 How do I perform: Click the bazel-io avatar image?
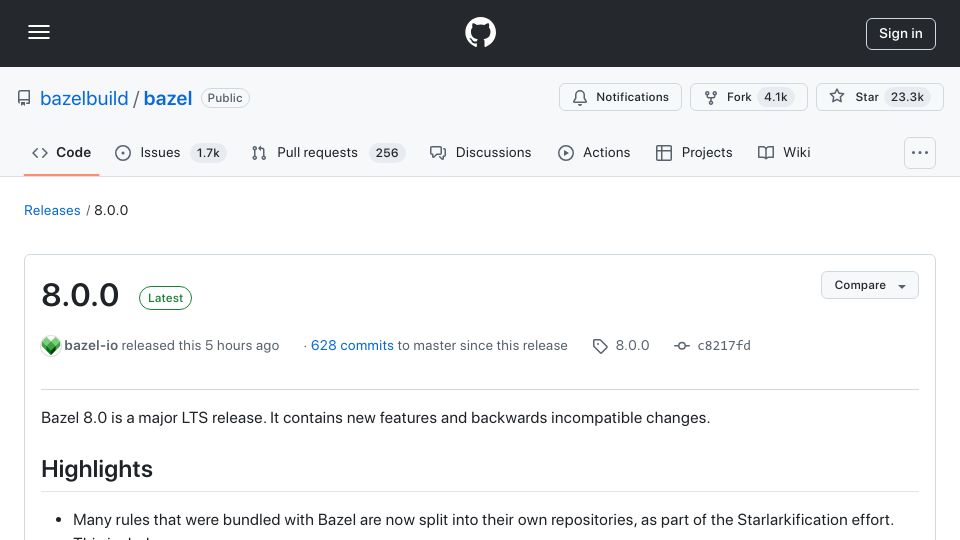51,346
